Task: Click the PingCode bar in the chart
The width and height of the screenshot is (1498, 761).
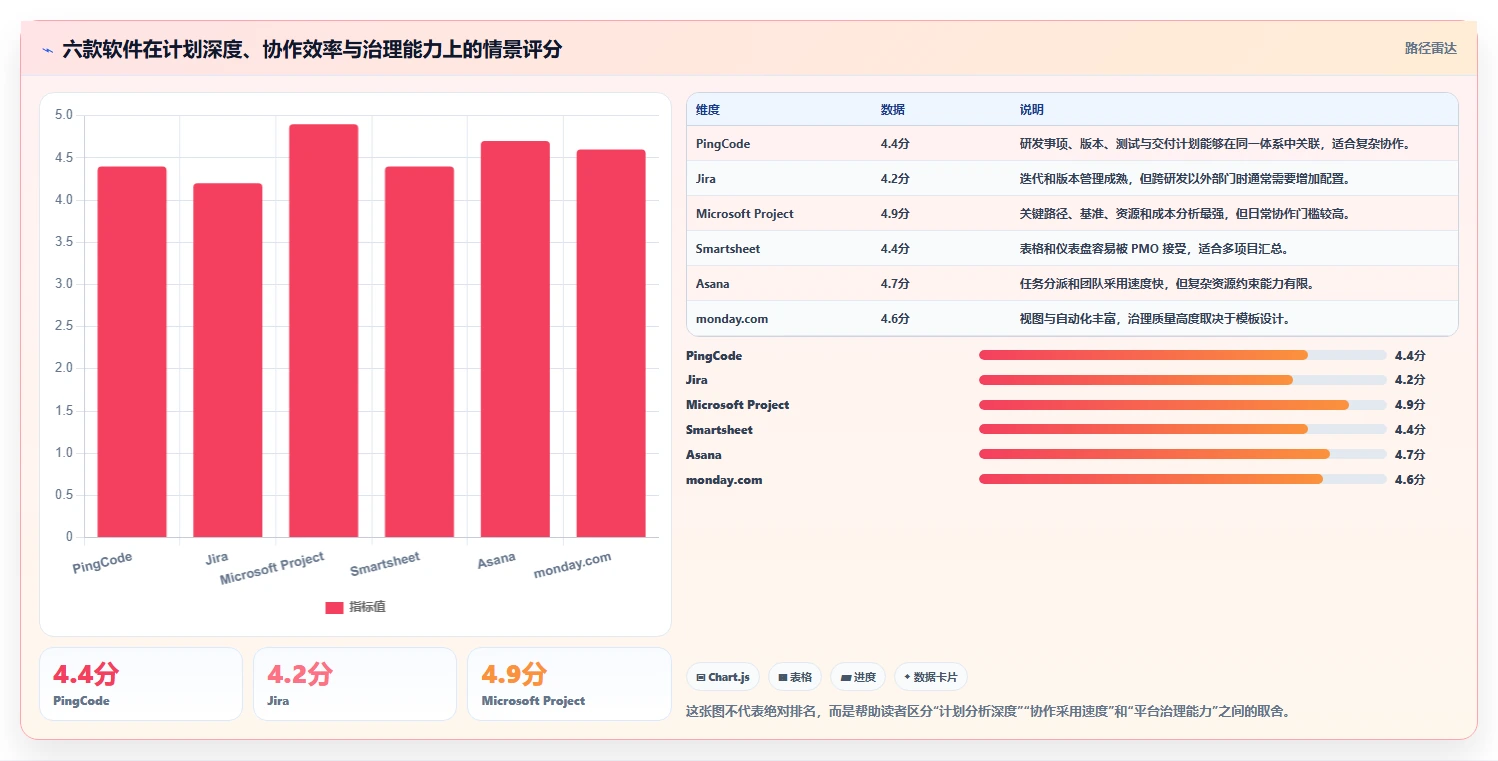Action: (132, 352)
